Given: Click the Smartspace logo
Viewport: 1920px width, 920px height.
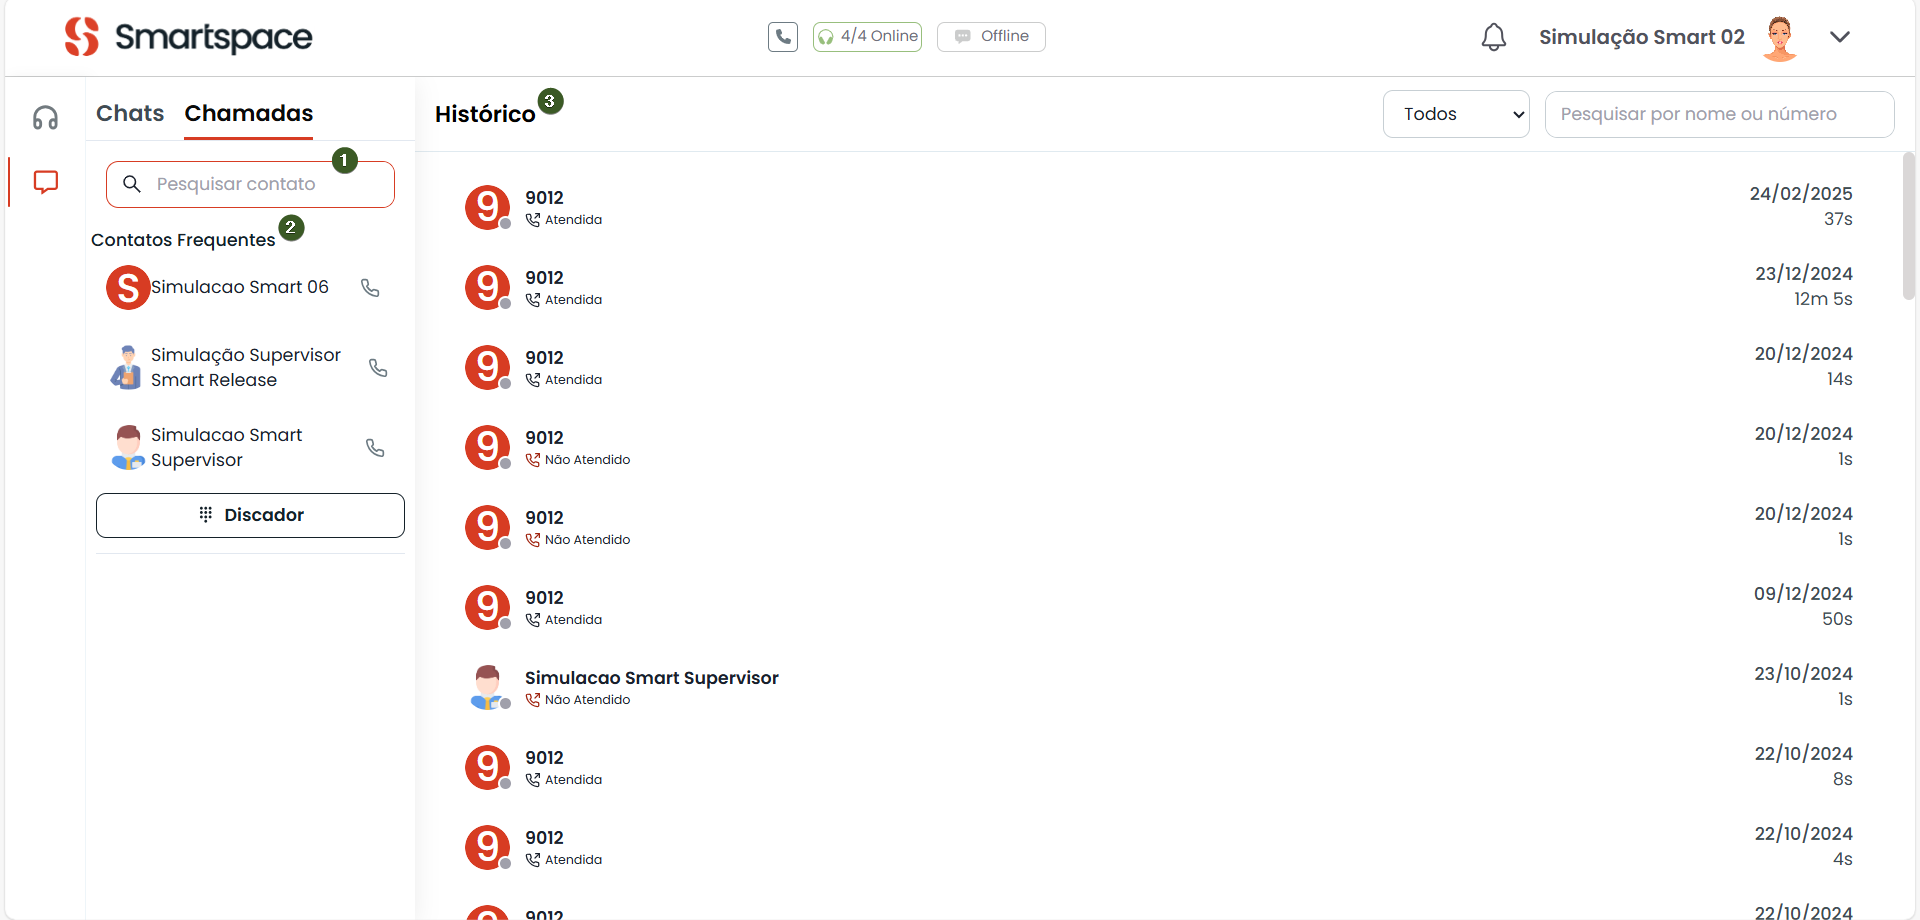Looking at the screenshot, I should point(189,37).
